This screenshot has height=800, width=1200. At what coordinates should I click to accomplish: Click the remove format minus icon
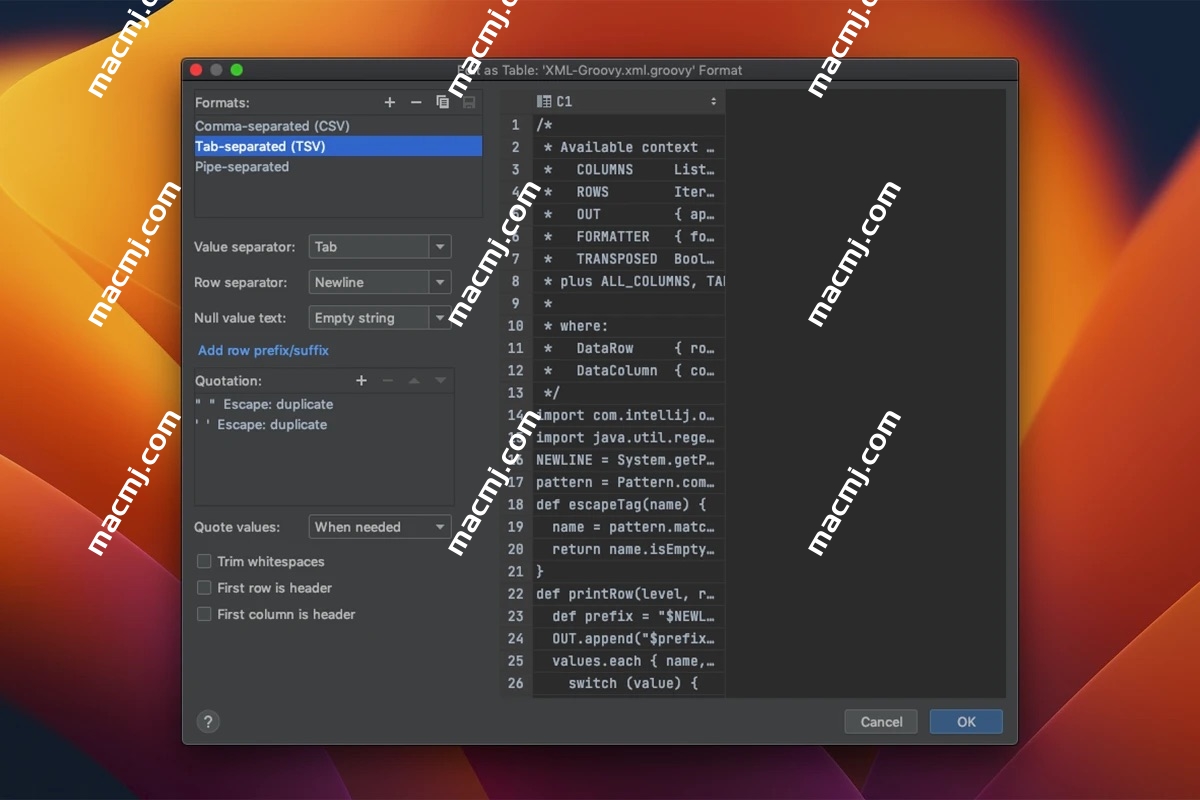[416, 101]
